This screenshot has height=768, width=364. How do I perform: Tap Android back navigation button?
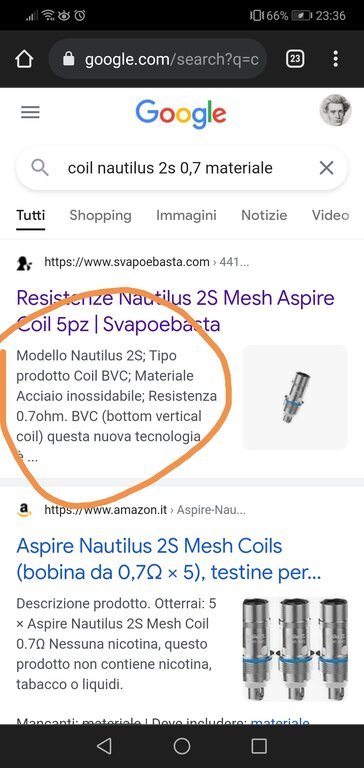click(x=104, y=746)
